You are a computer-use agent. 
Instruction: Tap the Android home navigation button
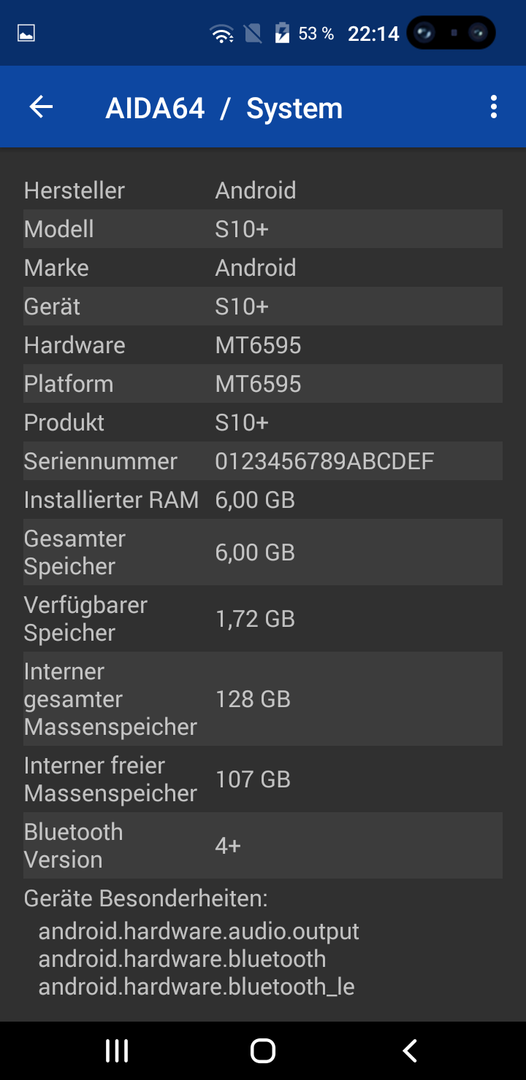click(x=262, y=1050)
